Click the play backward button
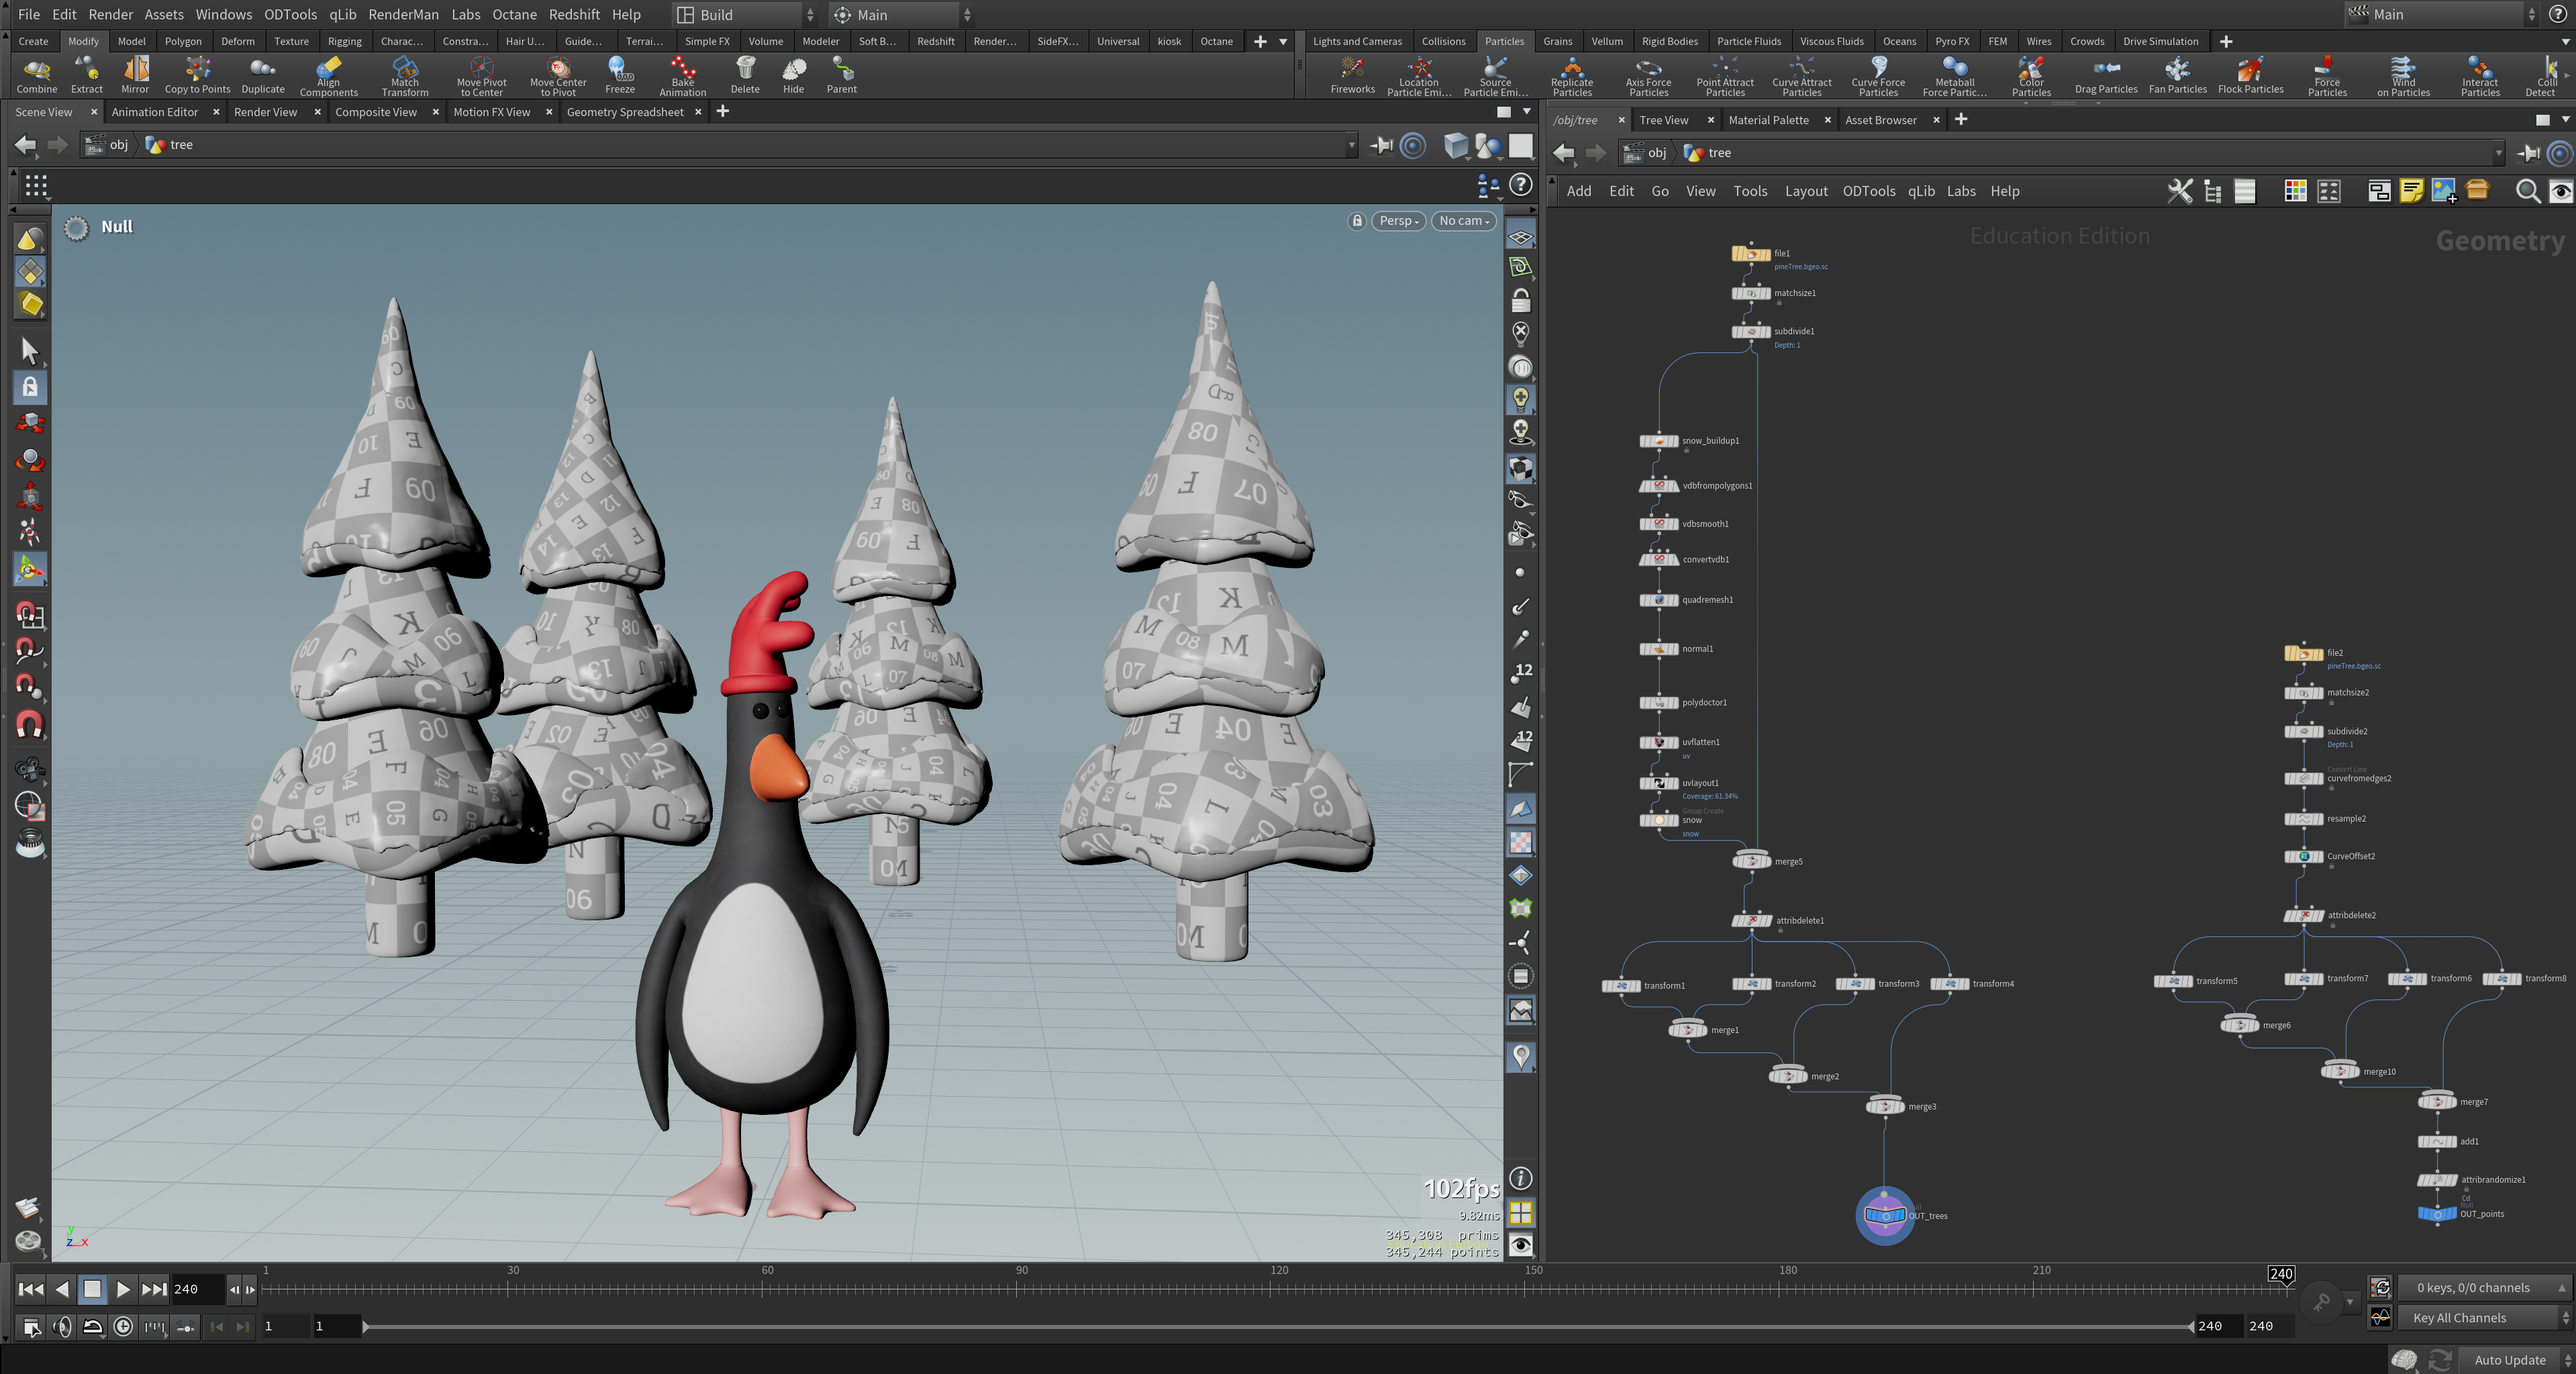Viewport: 2576px width, 1374px height. pyautogui.click(x=62, y=1289)
